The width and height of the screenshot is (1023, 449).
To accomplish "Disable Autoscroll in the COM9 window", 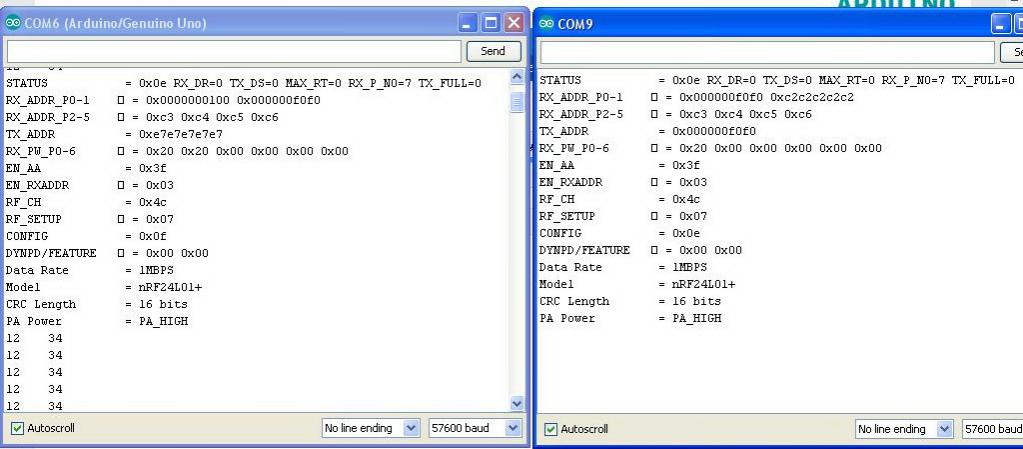I will 548,429.
